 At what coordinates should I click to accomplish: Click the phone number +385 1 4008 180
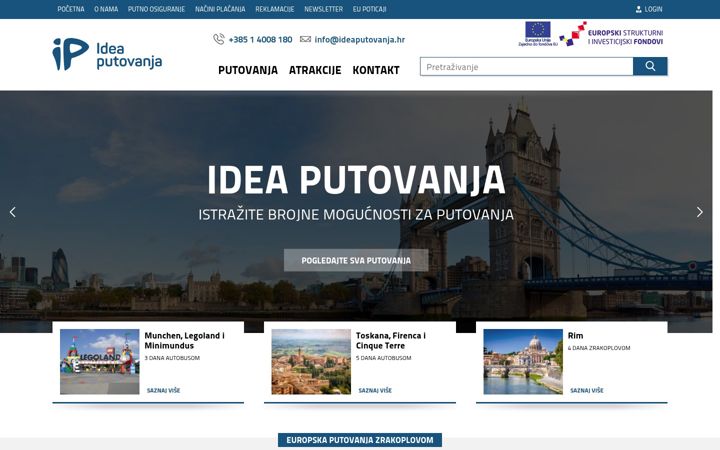(x=260, y=39)
